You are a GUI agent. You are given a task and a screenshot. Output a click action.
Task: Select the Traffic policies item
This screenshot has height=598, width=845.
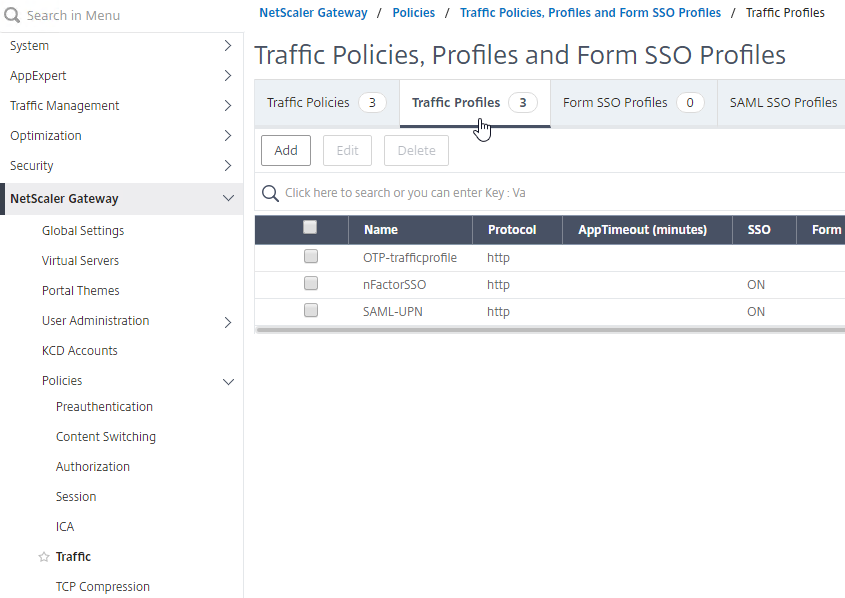pos(73,557)
